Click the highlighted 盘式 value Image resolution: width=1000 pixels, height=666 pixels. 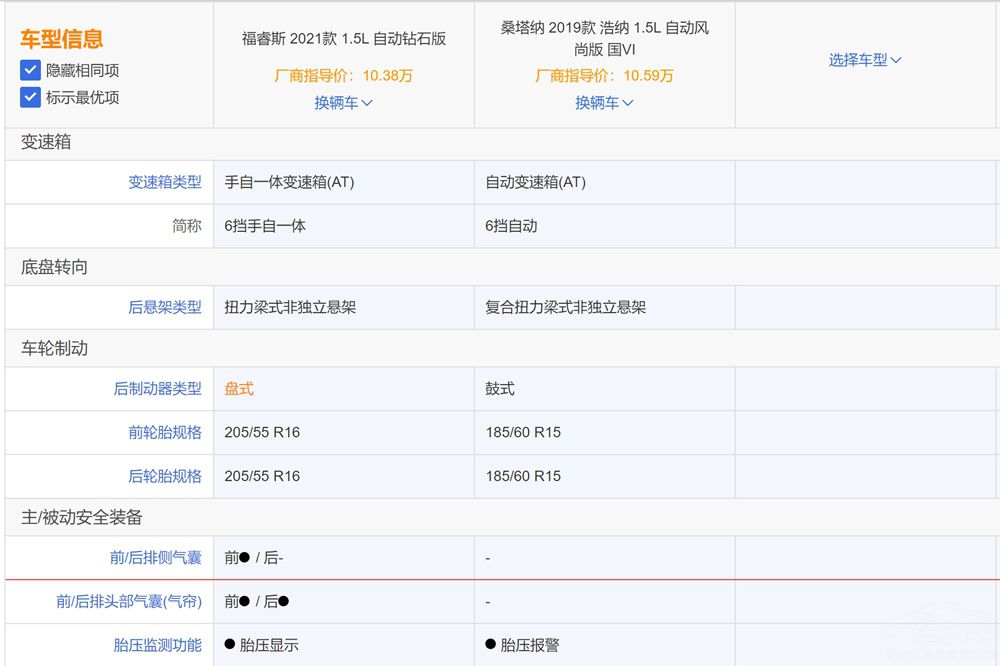239,388
